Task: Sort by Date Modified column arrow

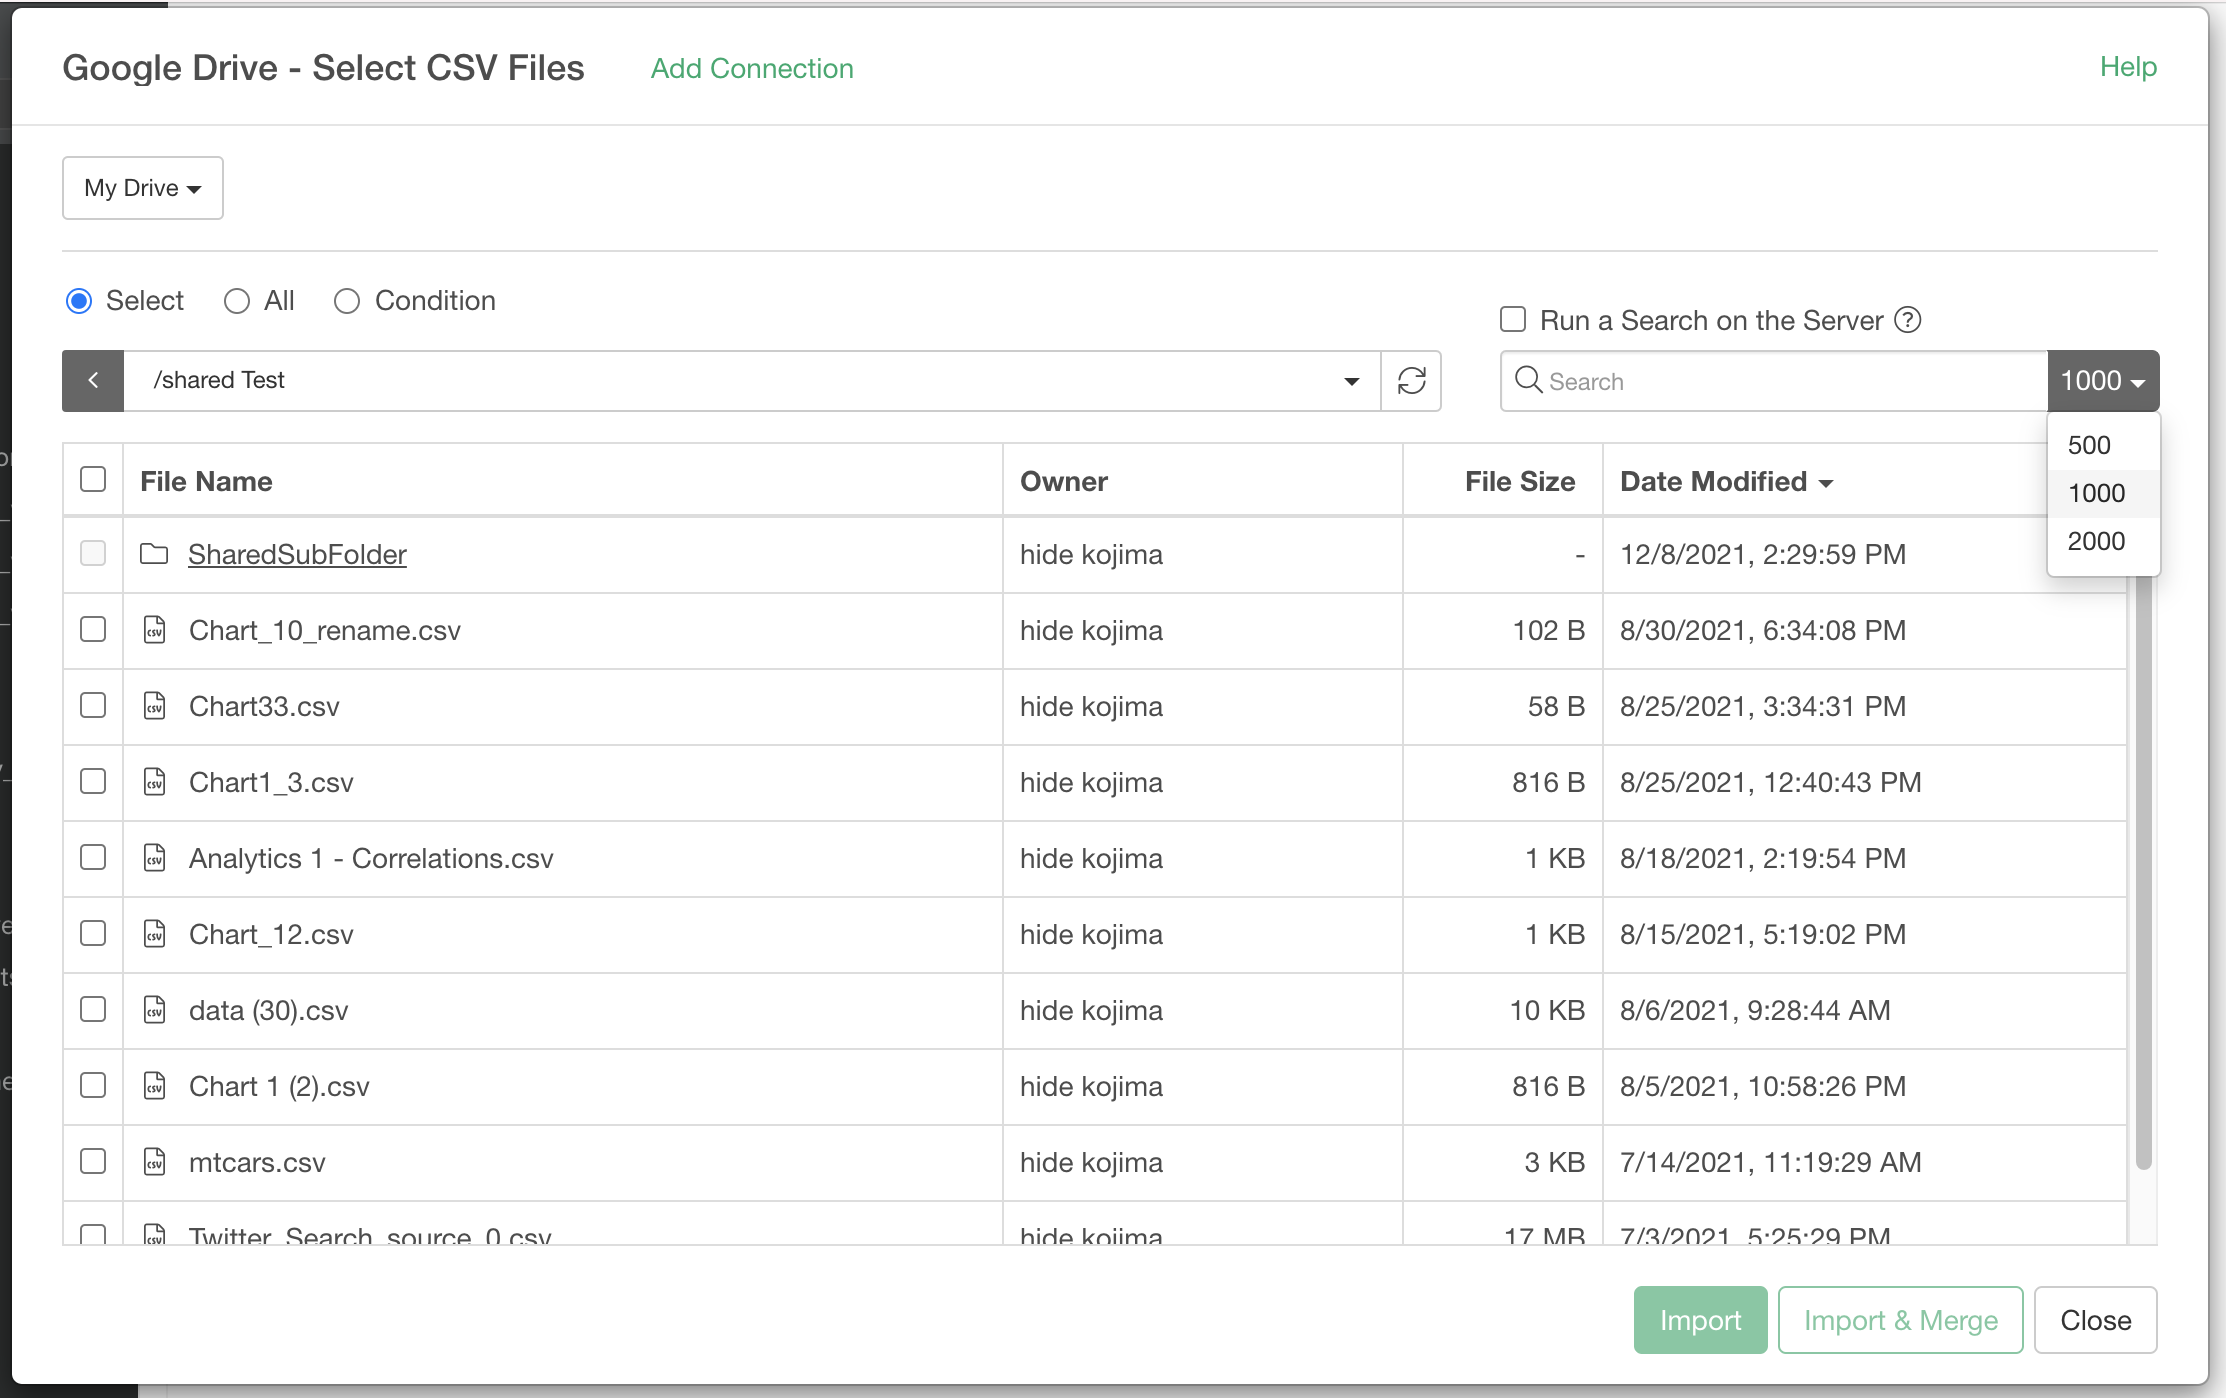Action: pyautogui.click(x=1826, y=483)
